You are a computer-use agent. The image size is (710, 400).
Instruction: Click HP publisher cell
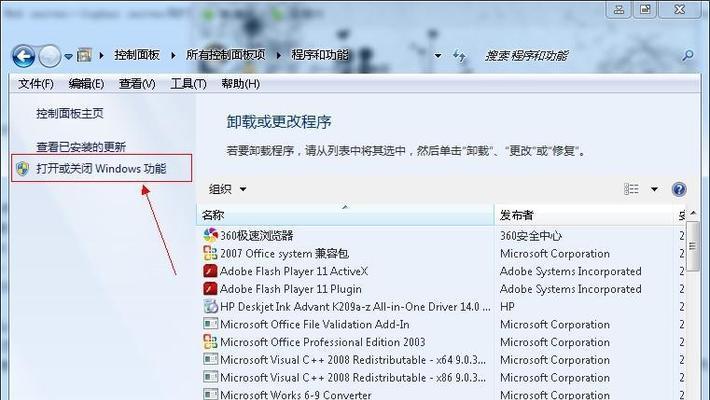(x=507, y=307)
